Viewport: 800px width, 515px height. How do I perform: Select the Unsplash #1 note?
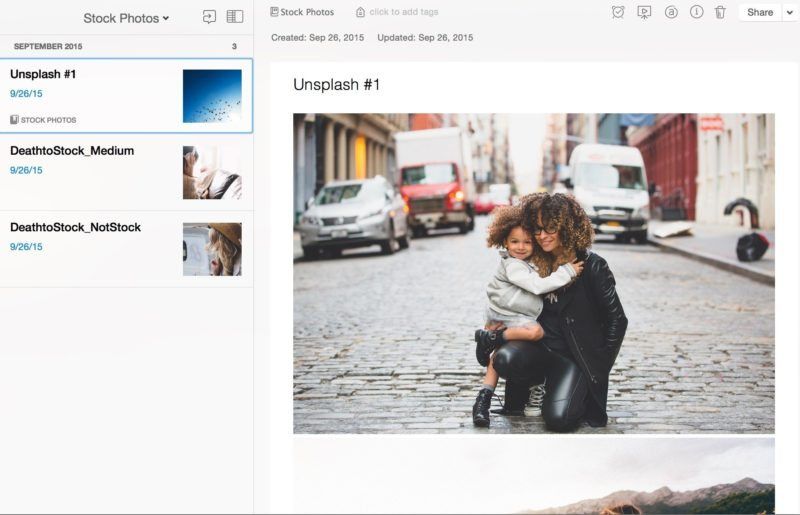[126, 96]
